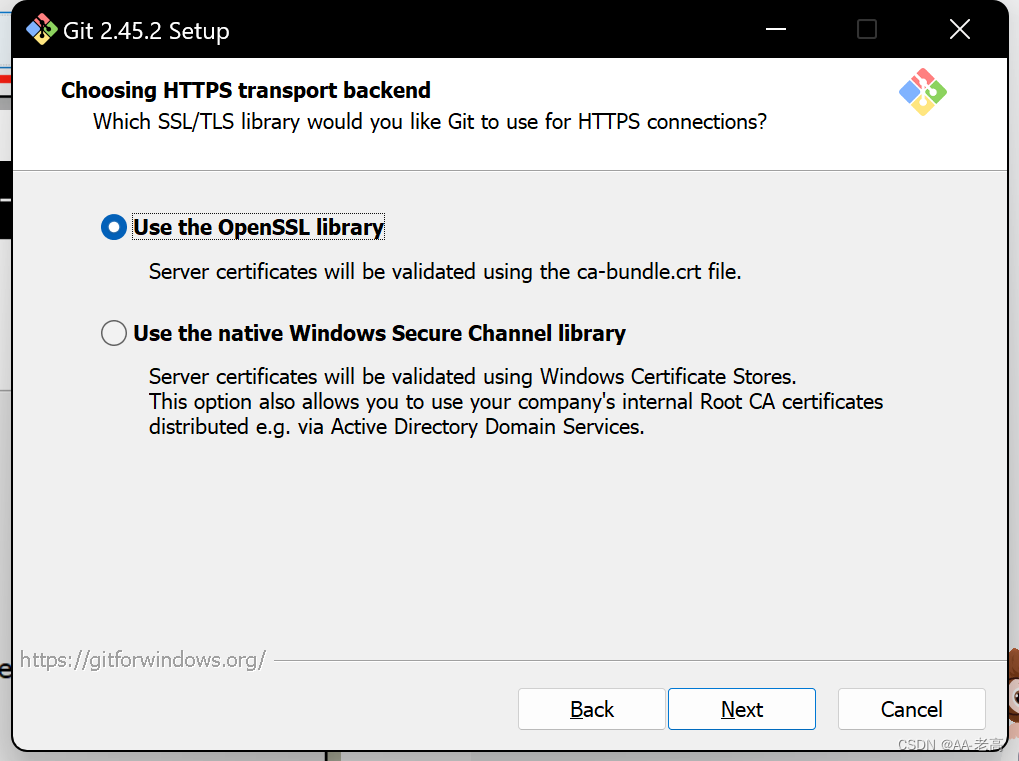Viewport: 1019px width, 761px height.
Task: Click the 'Which SSL/TLS library' question text
Action: coord(430,122)
